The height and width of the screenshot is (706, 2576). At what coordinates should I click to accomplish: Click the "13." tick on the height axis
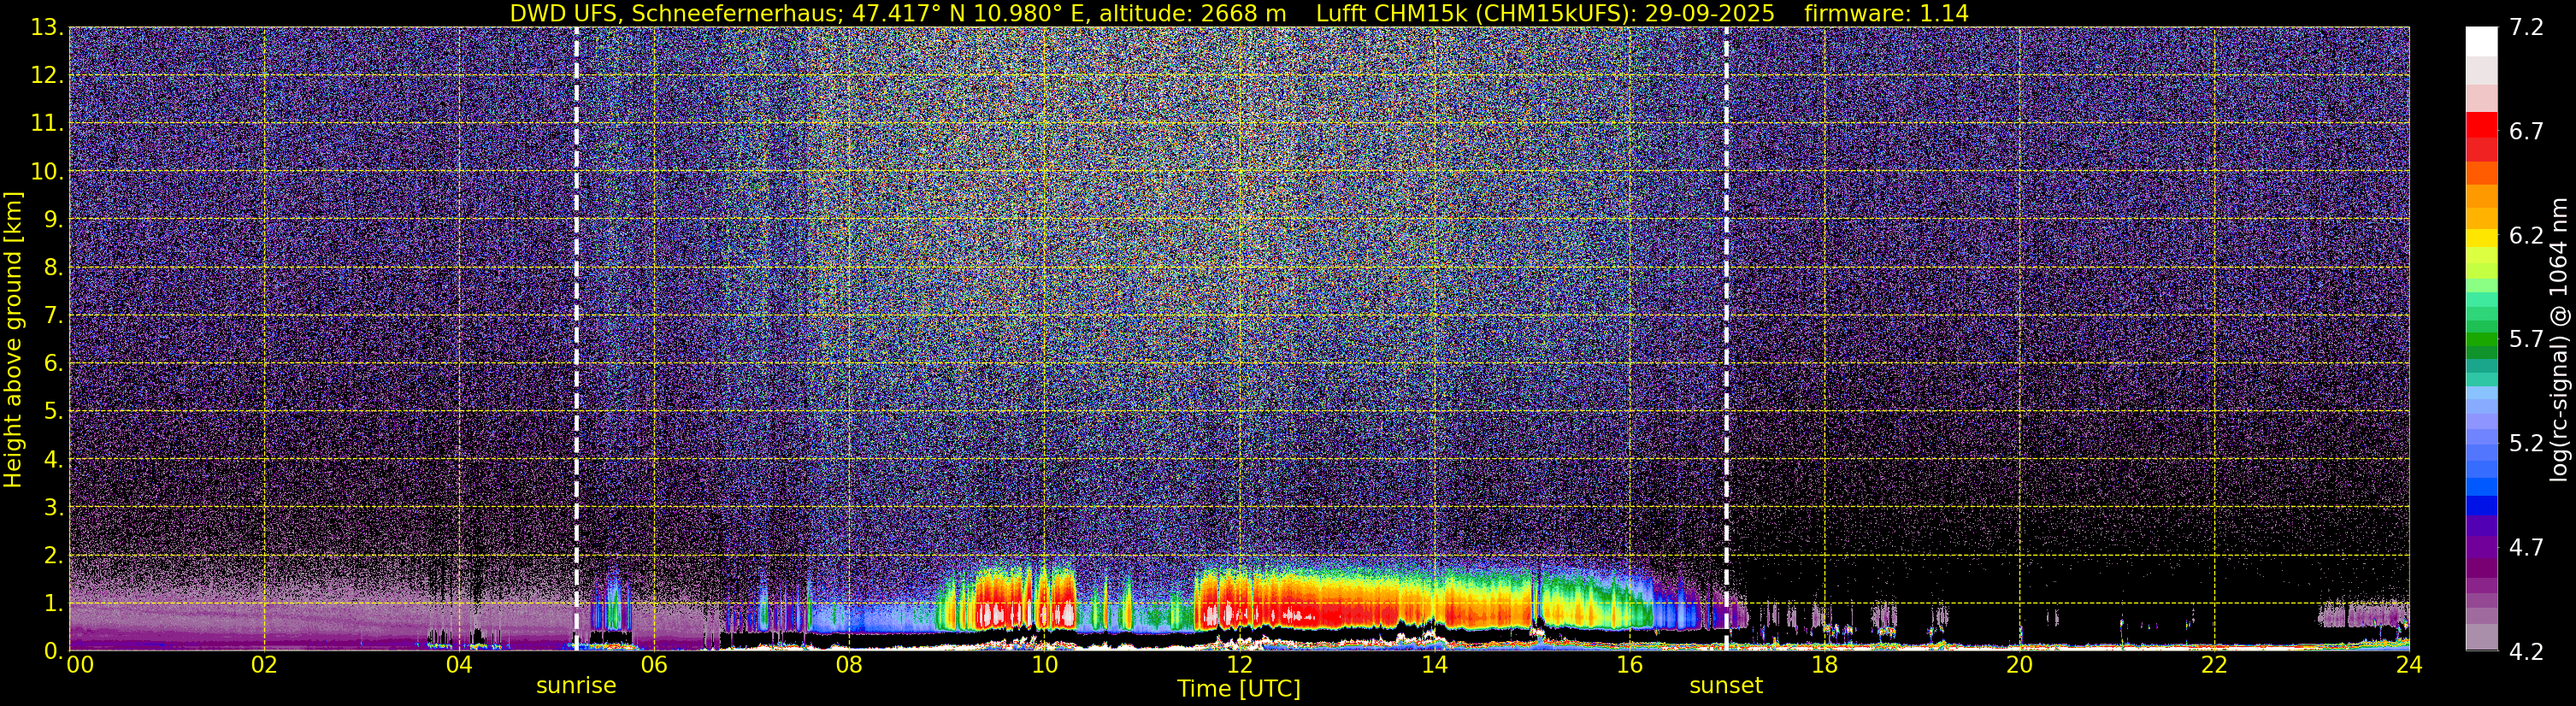pos(47,28)
